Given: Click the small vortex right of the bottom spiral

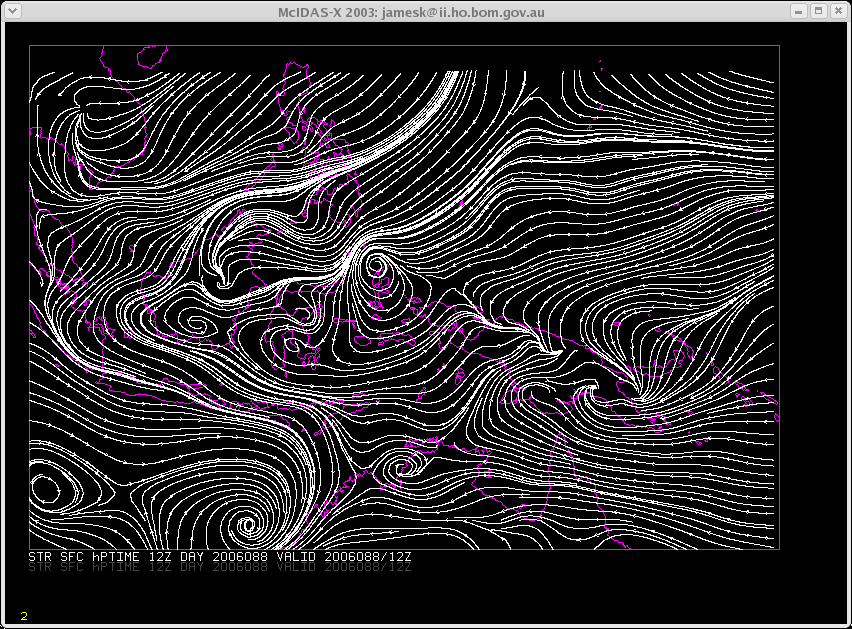Looking at the screenshot, I should pyautogui.click(x=404, y=464).
